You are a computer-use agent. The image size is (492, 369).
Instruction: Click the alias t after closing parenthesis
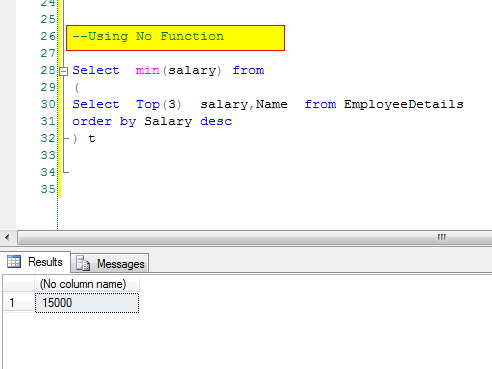(x=92, y=138)
